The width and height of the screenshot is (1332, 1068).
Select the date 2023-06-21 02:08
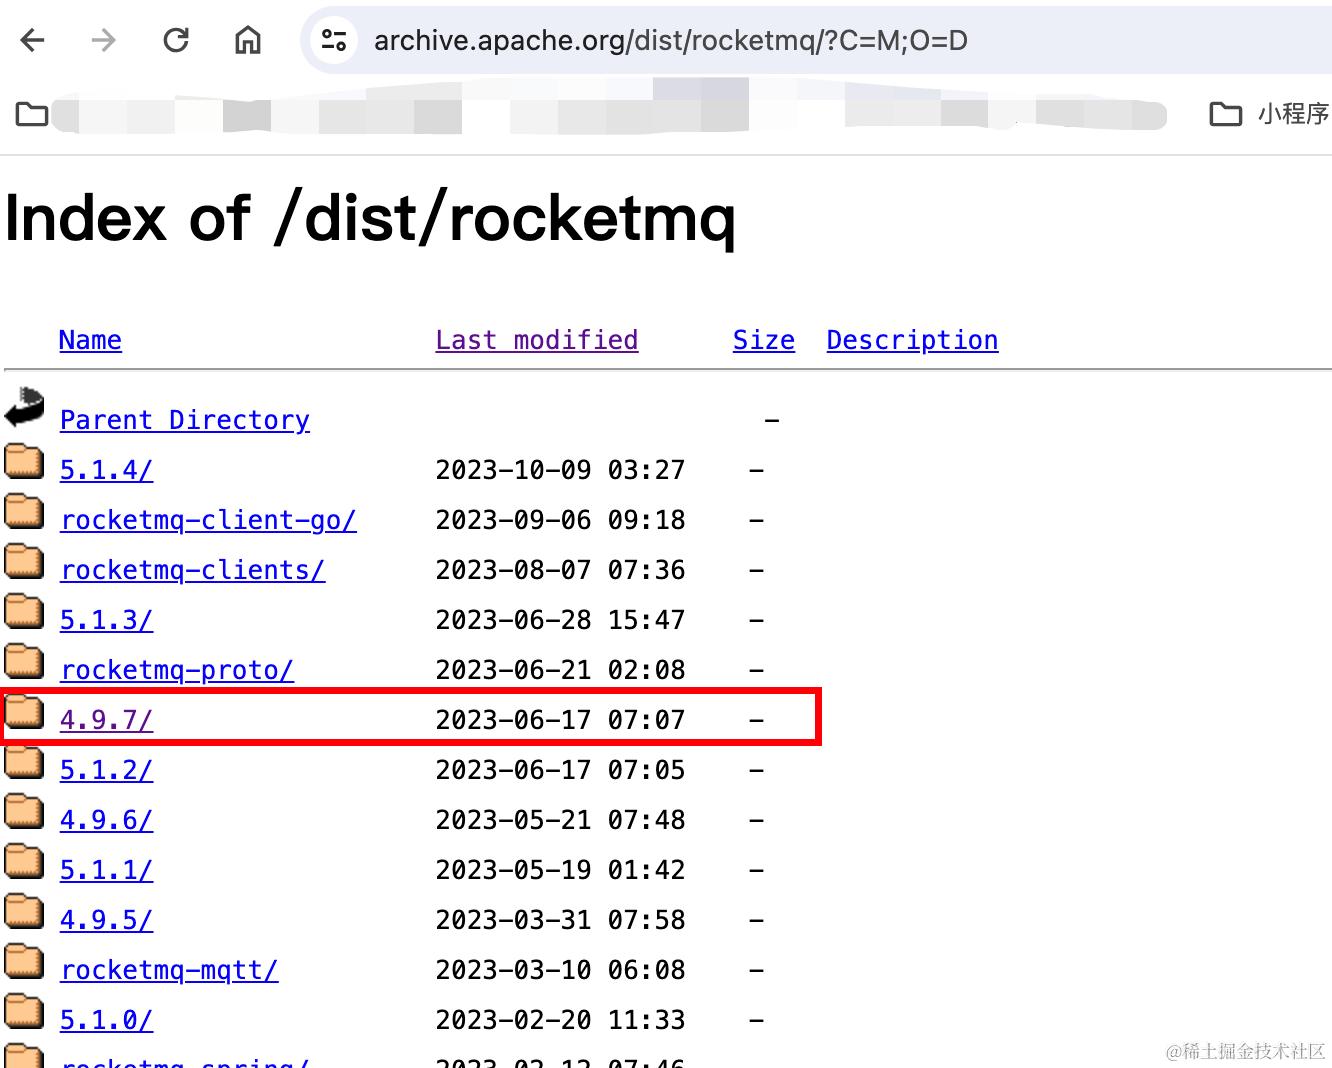(560, 670)
